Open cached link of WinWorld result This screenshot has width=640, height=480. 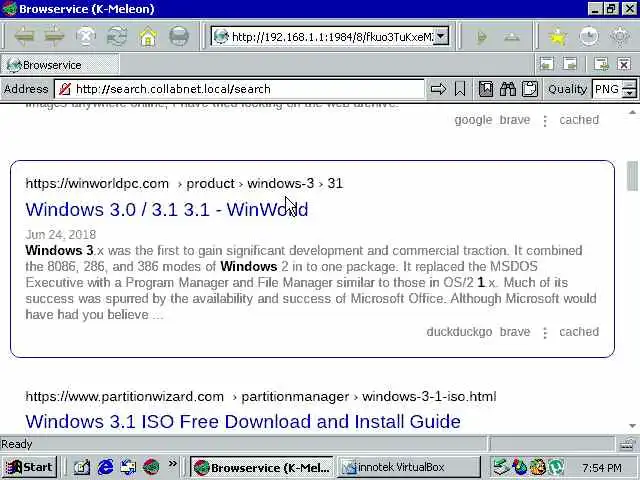click(x=579, y=331)
